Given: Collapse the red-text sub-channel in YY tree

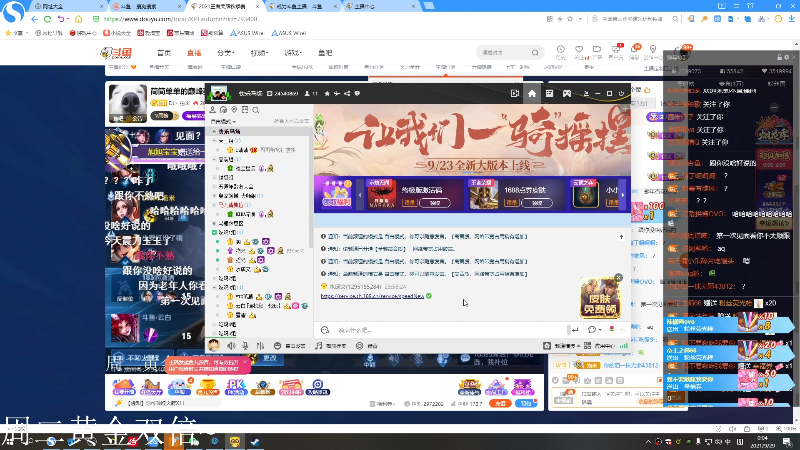Looking at the screenshot, I should pyautogui.click(x=214, y=205).
